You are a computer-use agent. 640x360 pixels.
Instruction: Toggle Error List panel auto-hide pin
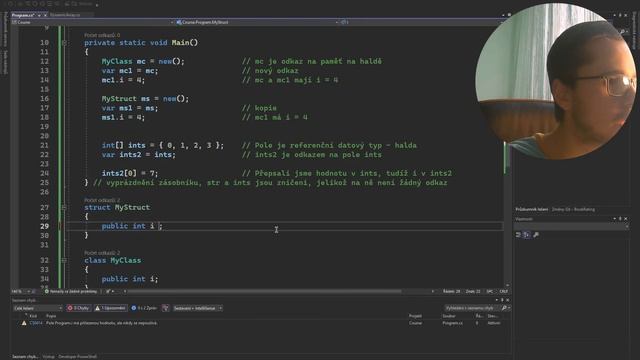[502, 300]
